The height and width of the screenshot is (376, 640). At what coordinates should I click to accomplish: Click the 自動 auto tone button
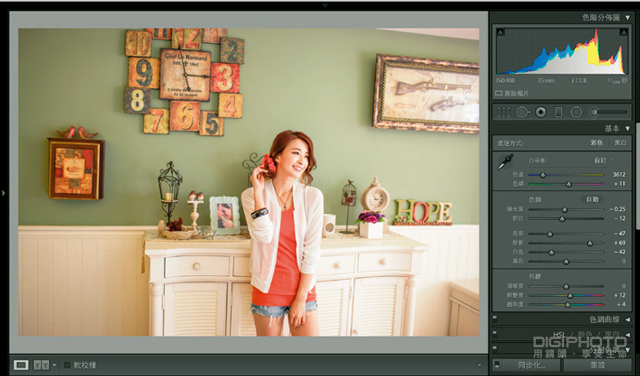click(592, 200)
